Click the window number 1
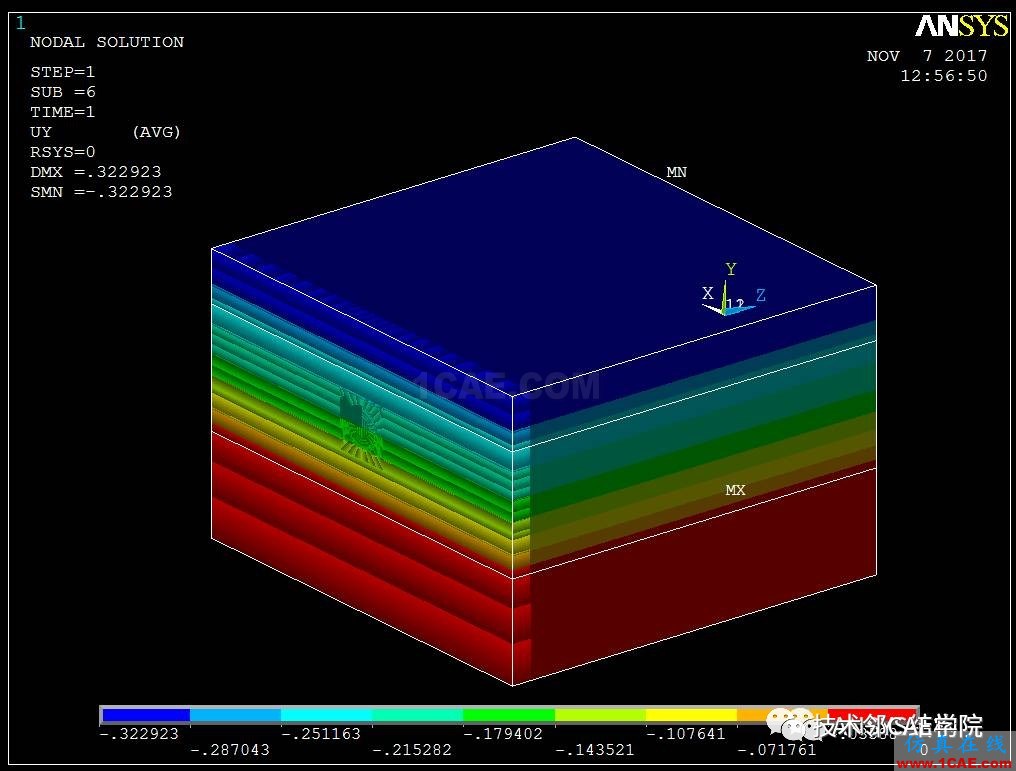The image size is (1016, 771). 21,24
